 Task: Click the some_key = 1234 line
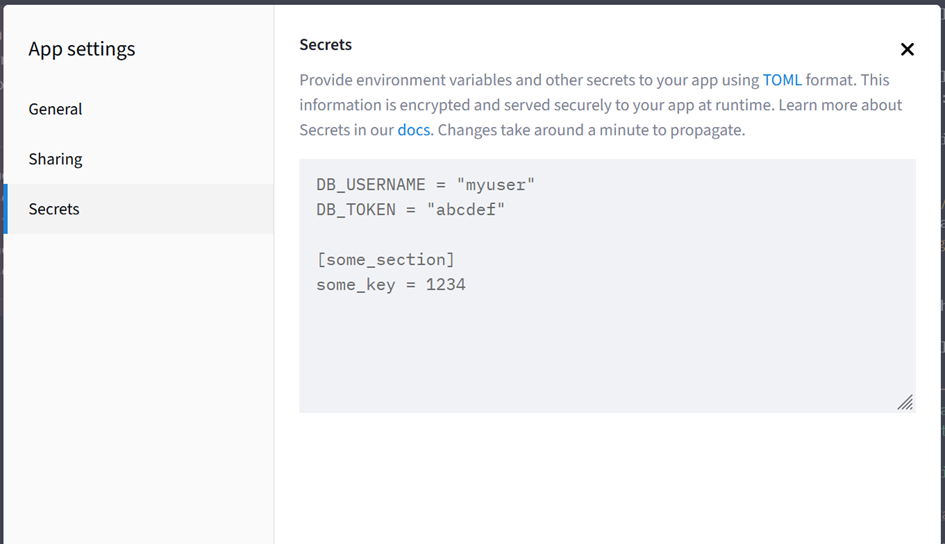click(391, 284)
